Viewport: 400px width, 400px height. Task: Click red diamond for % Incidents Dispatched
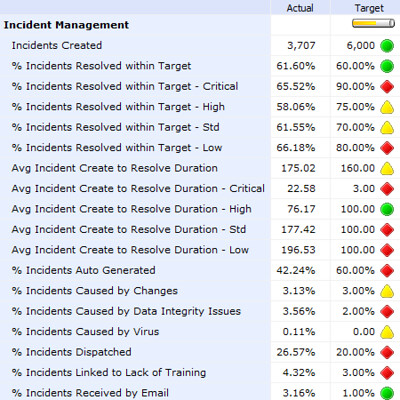387,352
